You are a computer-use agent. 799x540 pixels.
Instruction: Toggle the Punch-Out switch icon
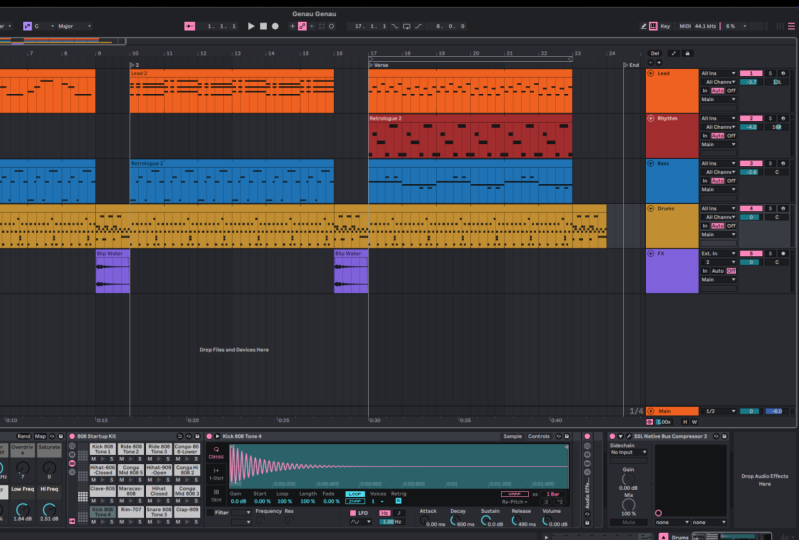point(418,26)
